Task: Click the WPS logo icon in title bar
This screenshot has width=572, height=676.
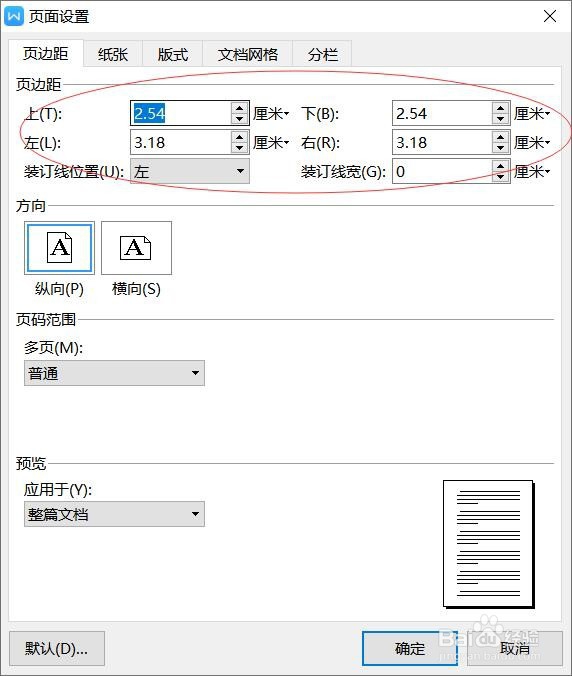Action: tap(14, 16)
